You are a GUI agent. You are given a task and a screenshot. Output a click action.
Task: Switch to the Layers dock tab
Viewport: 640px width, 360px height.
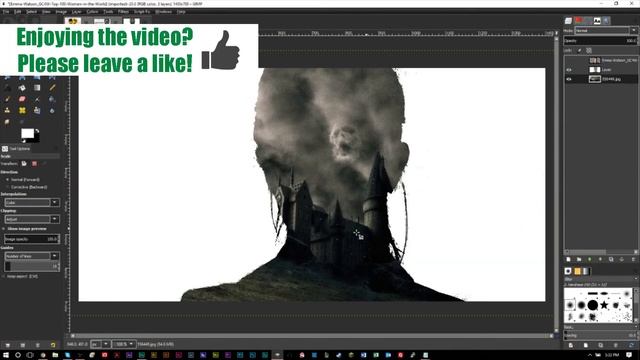click(x=569, y=21)
